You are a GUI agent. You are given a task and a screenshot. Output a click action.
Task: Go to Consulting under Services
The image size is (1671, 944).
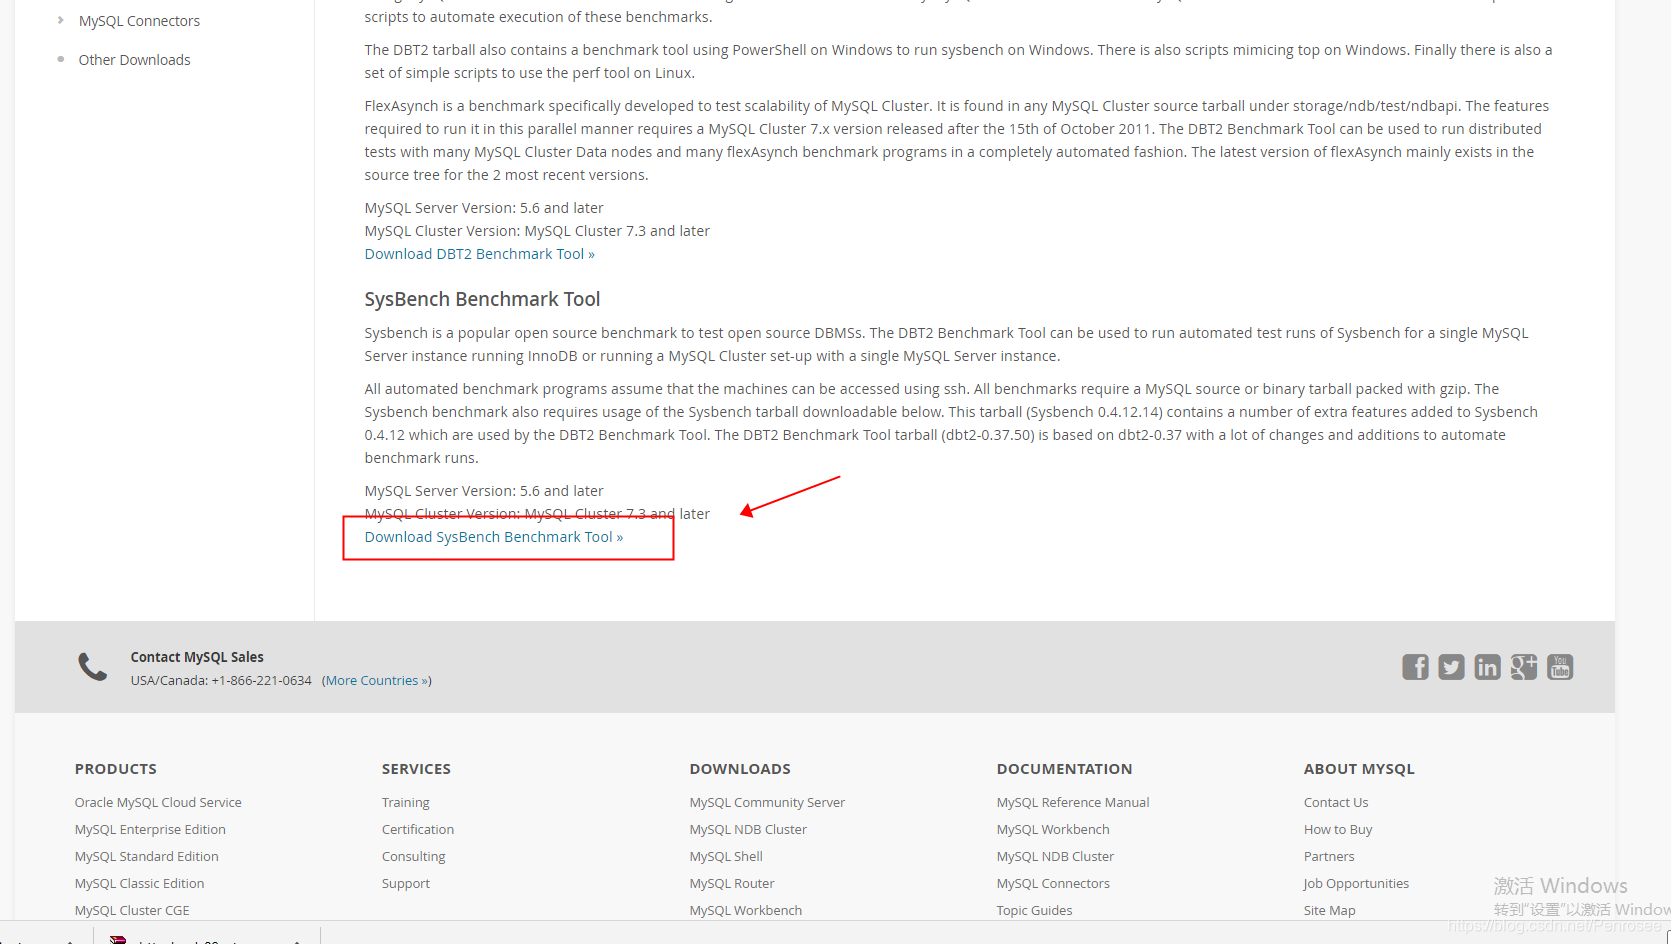point(413,857)
